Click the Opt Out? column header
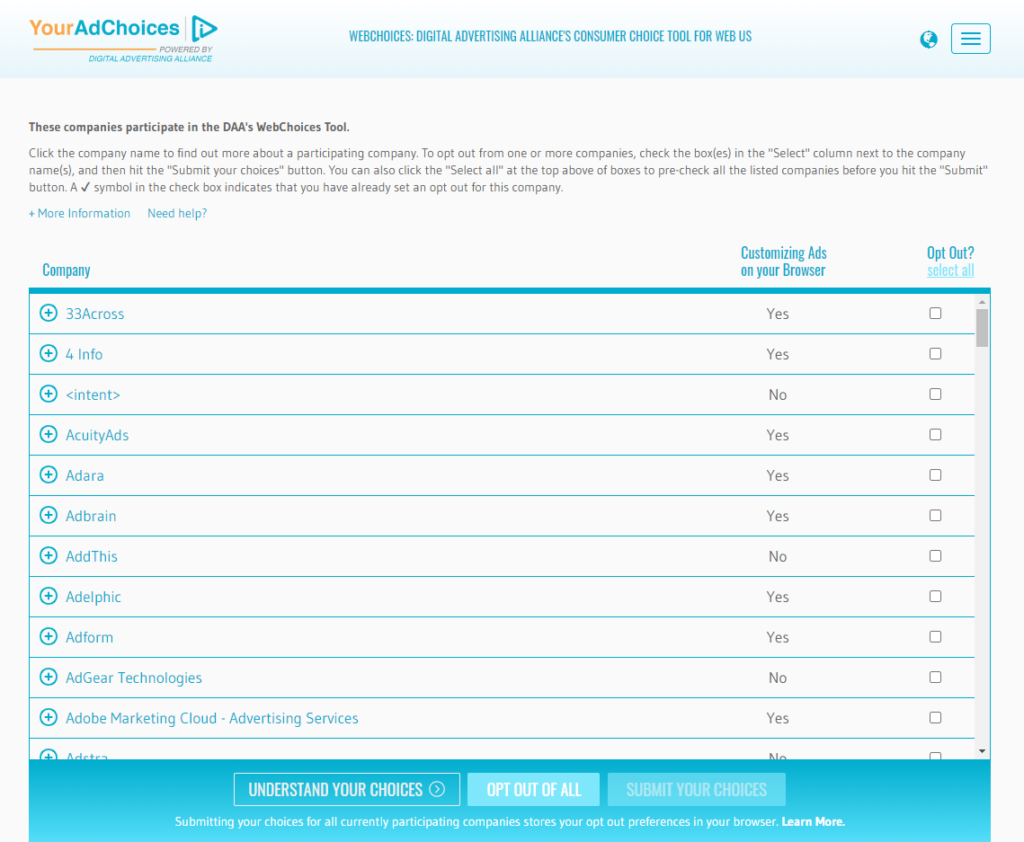The width and height of the screenshot is (1024, 842). point(950,253)
